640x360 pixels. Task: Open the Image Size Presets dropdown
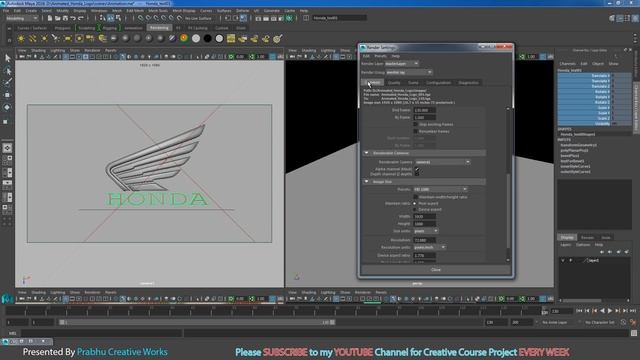[x=440, y=189]
